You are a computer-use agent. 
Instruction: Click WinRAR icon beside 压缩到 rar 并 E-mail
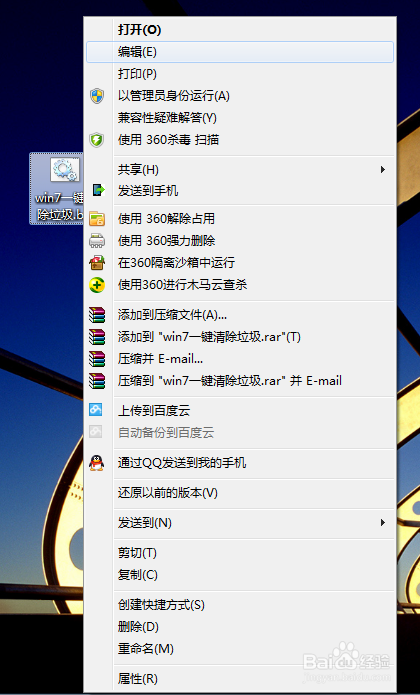(x=97, y=381)
